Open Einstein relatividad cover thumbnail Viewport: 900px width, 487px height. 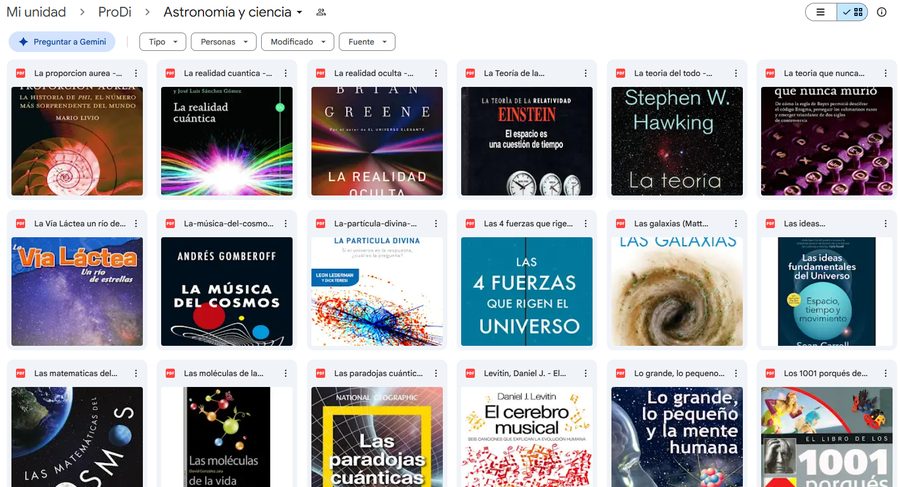click(x=526, y=141)
